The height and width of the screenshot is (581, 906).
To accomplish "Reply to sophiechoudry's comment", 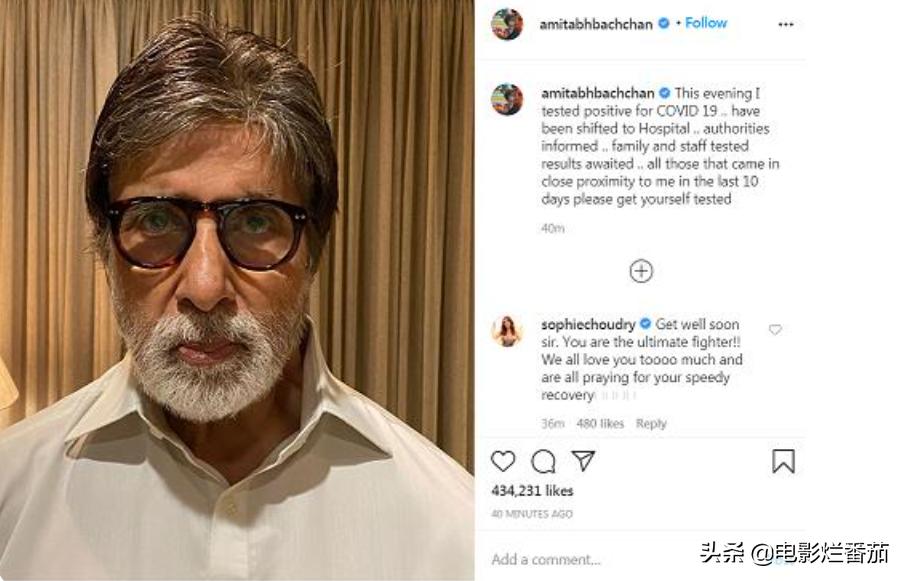I will click(651, 424).
